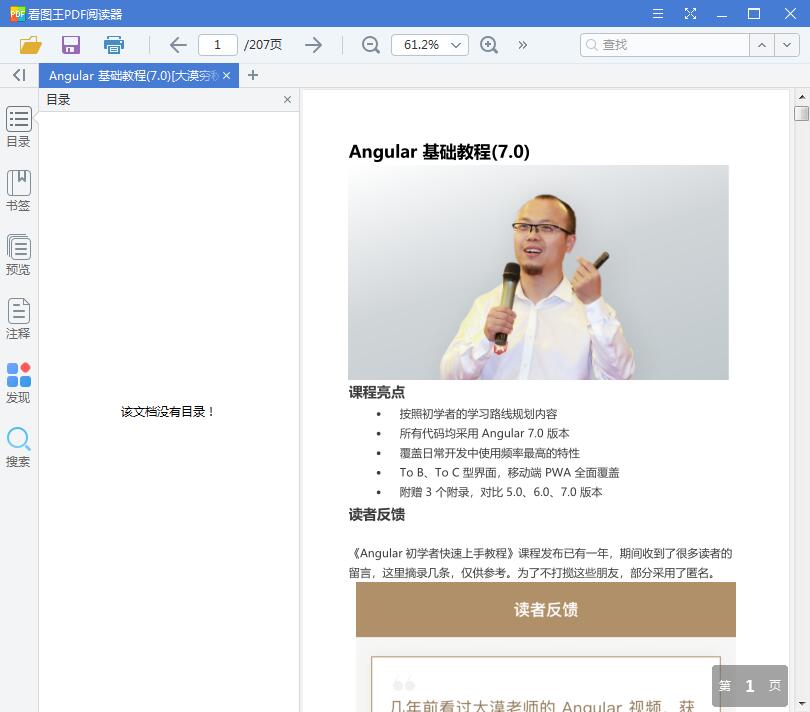Show the 预览 page thumbnails panel
This screenshot has width=810, height=712.
(x=18, y=252)
